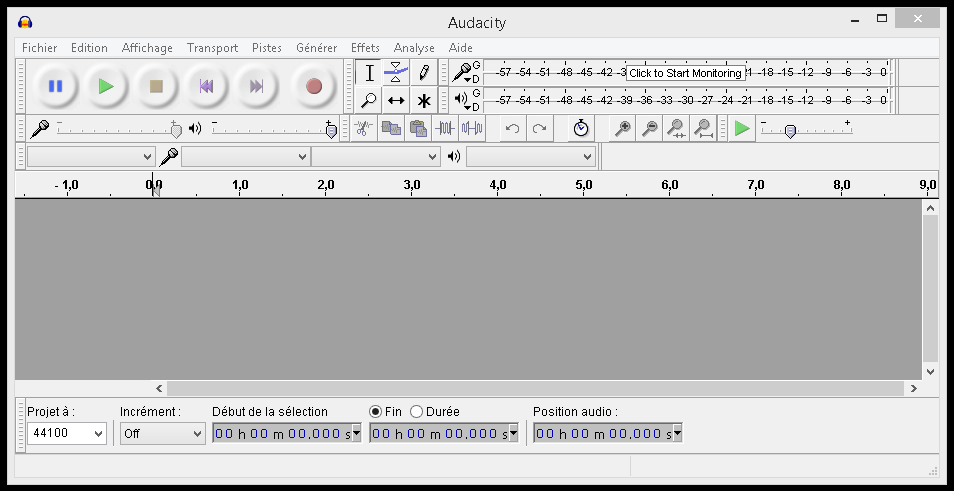Screen dimensions: 954x491
Task: Click the horizontal scrollbar right arrow
Action: (913, 388)
